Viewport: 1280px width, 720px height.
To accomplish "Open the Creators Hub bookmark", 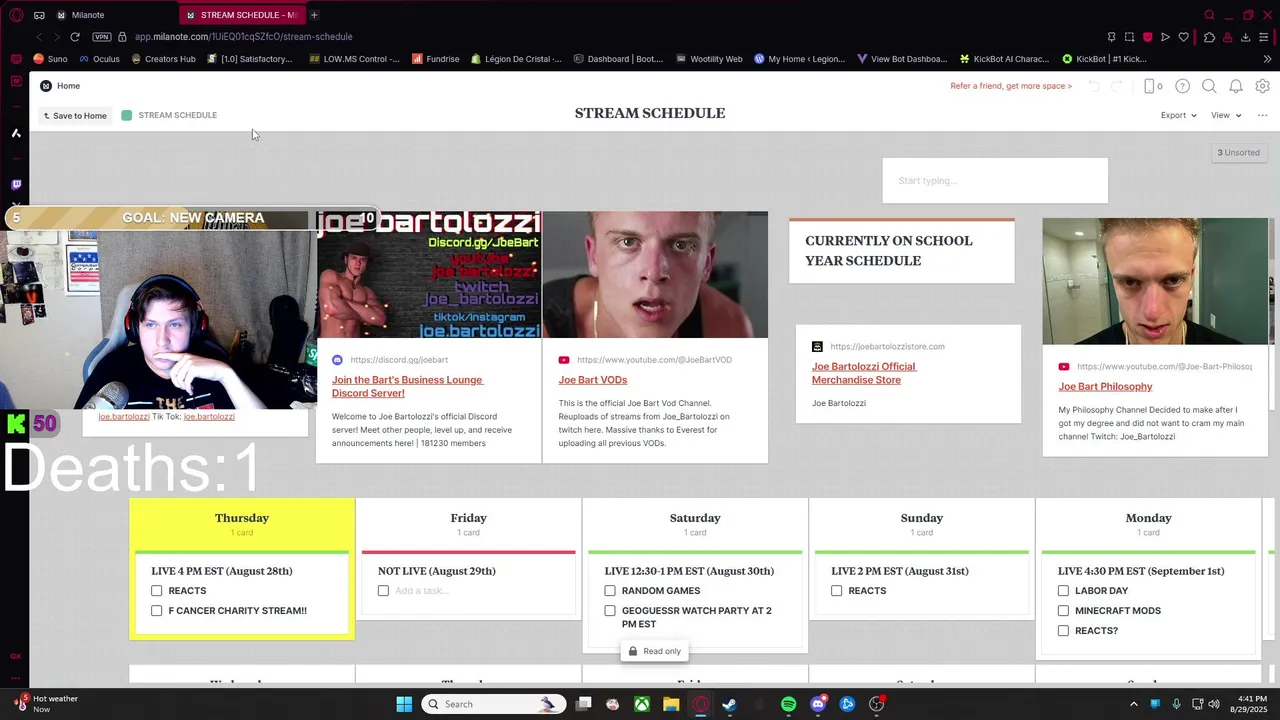I will tap(162, 59).
